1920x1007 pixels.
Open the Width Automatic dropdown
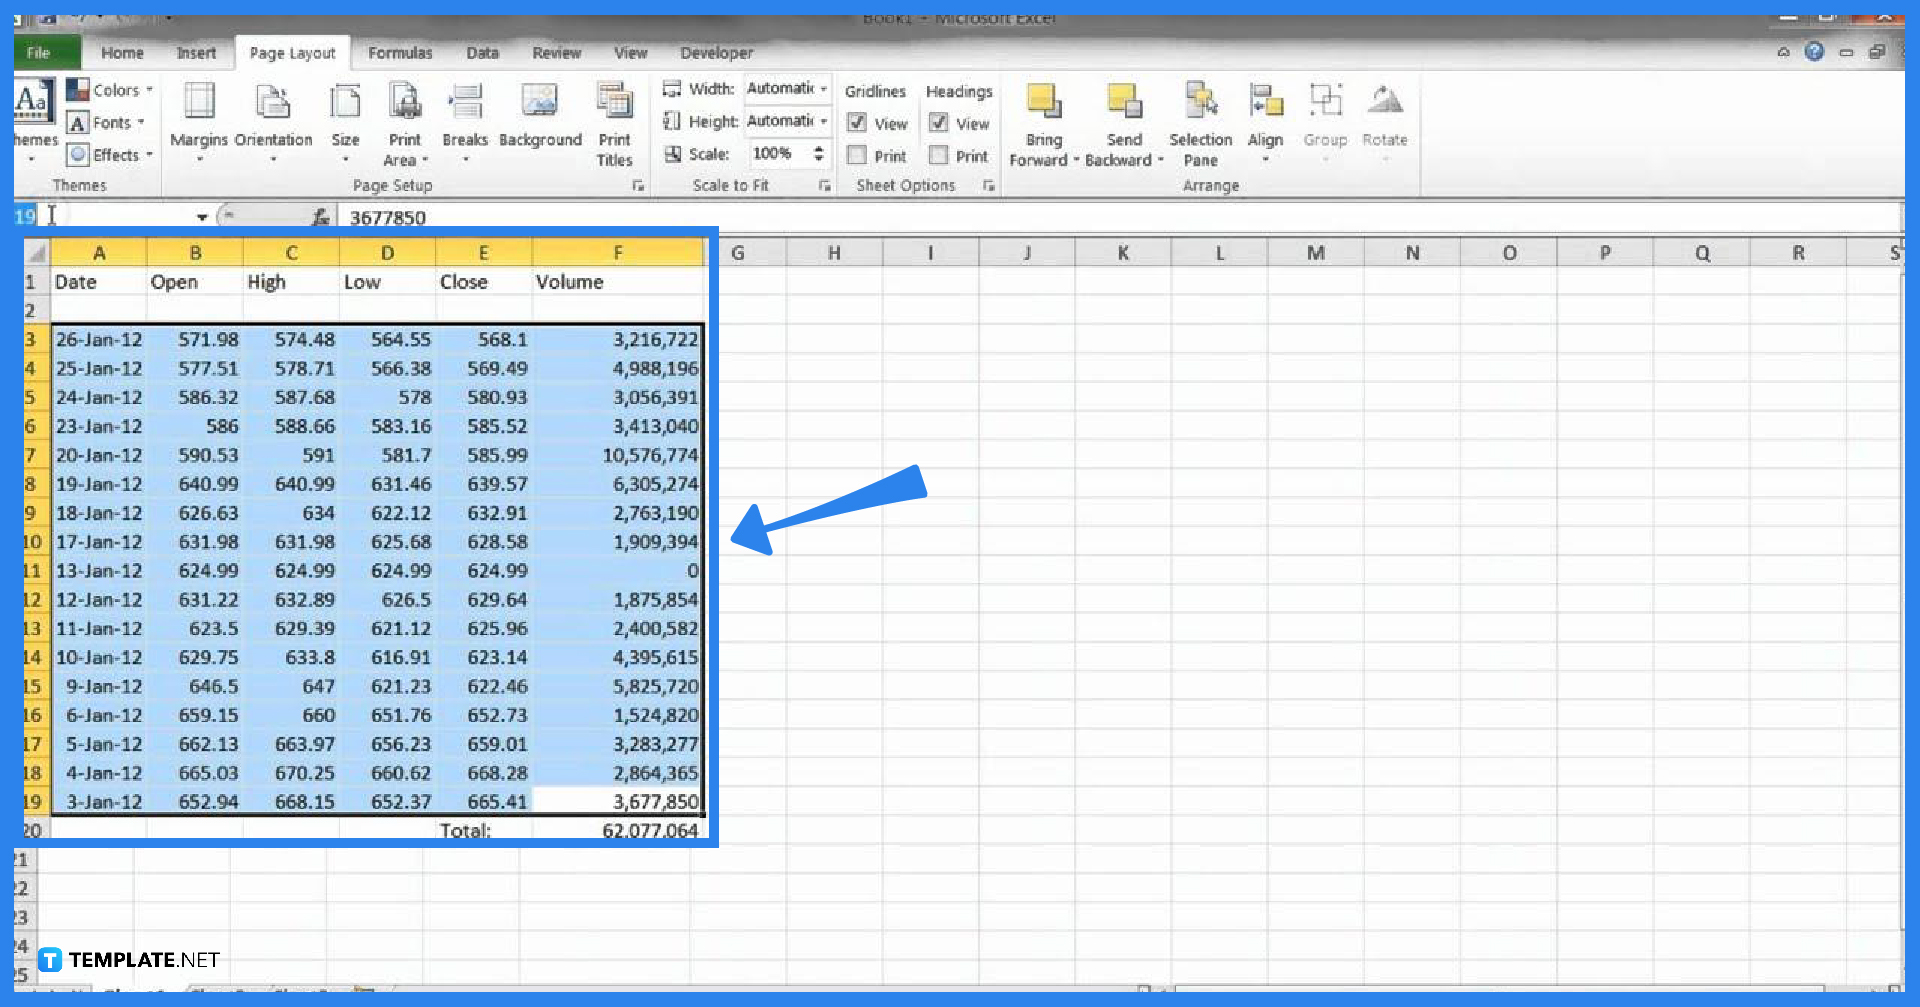tap(822, 89)
